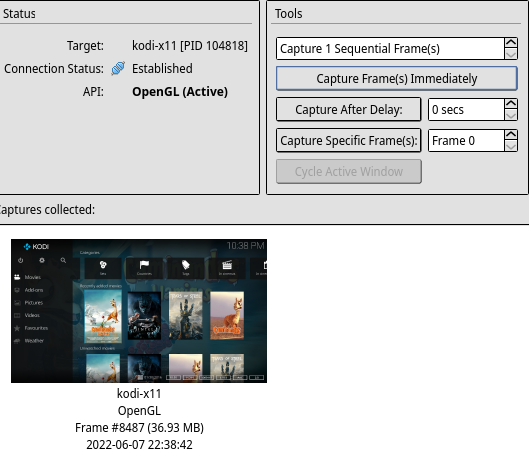Decrement the specific frame number
529x463 pixels.
511,146
